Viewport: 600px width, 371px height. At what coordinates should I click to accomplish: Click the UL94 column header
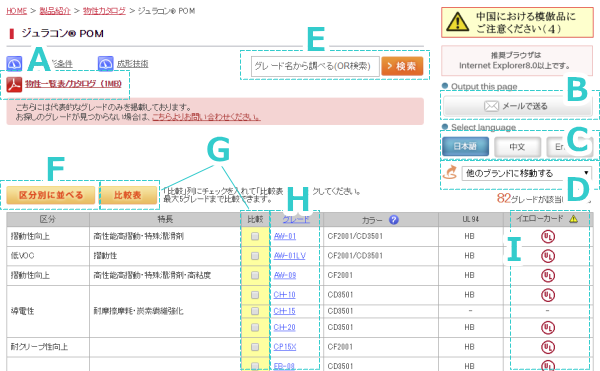470,220
